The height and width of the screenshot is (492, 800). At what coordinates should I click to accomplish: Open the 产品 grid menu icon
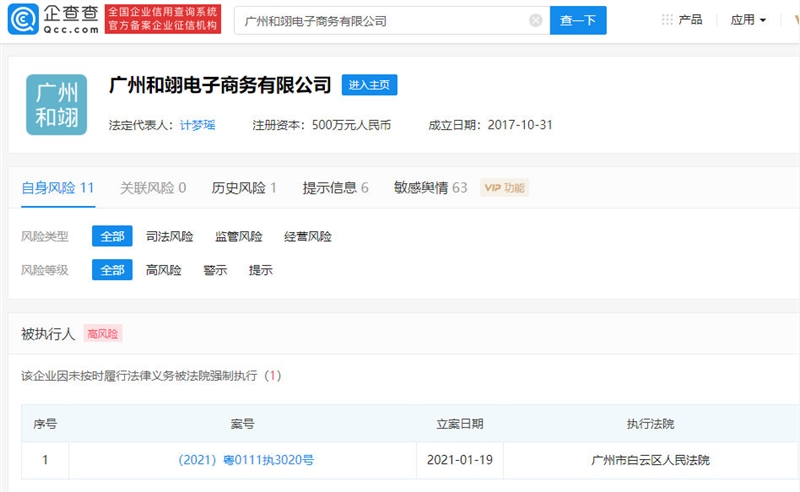click(x=667, y=20)
